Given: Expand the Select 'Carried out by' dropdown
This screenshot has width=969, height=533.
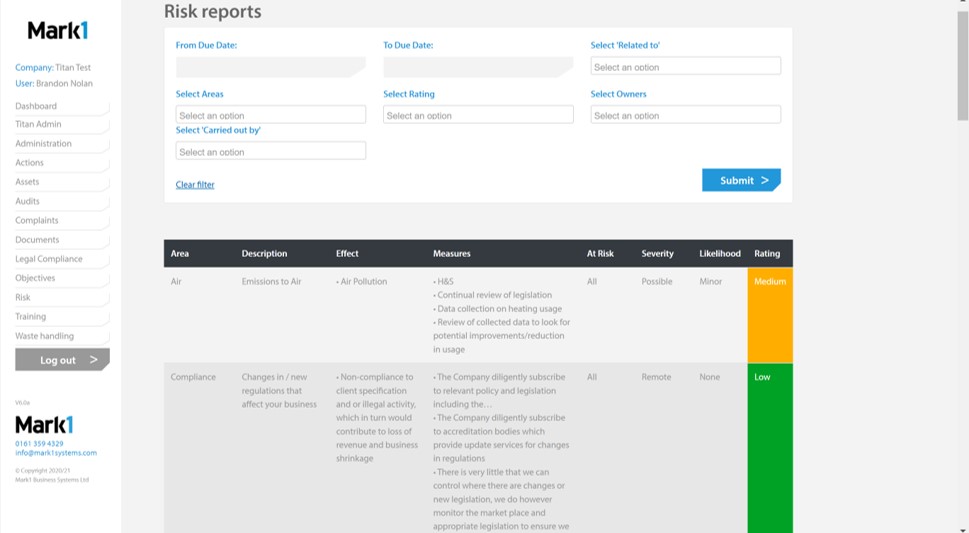Looking at the screenshot, I should pos(270,152).
